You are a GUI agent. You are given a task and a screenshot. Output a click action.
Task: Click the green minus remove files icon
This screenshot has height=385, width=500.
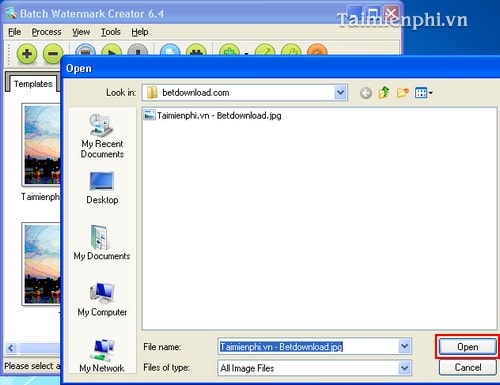point(52,54)
